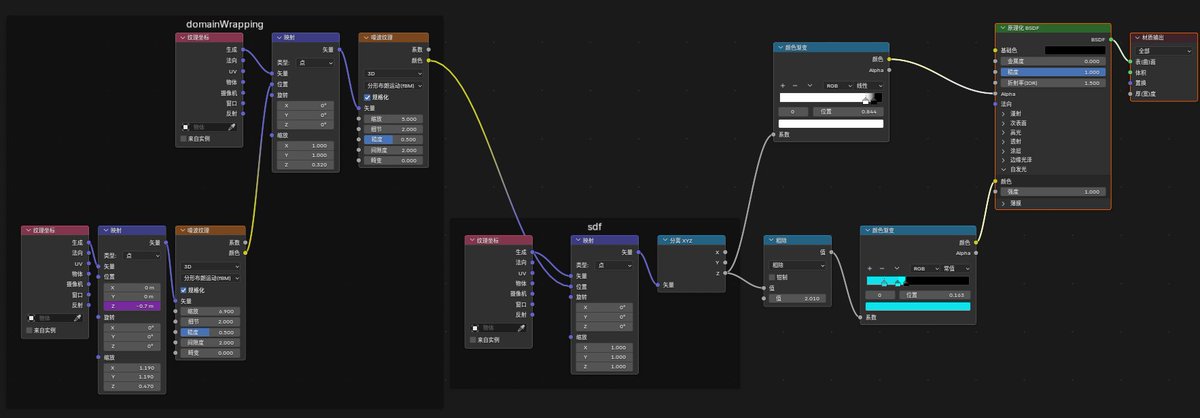
Task: Toggle 来自实例 checkbox in lower-left 纹理坐标 node
Action: coord(29,329)
